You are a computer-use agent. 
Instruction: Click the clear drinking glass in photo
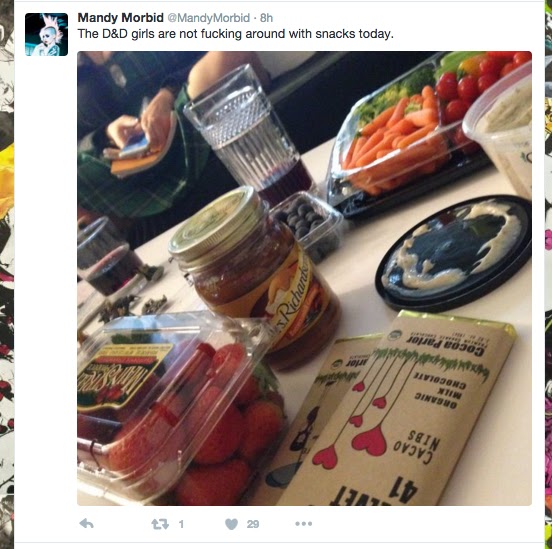point(248,136)
